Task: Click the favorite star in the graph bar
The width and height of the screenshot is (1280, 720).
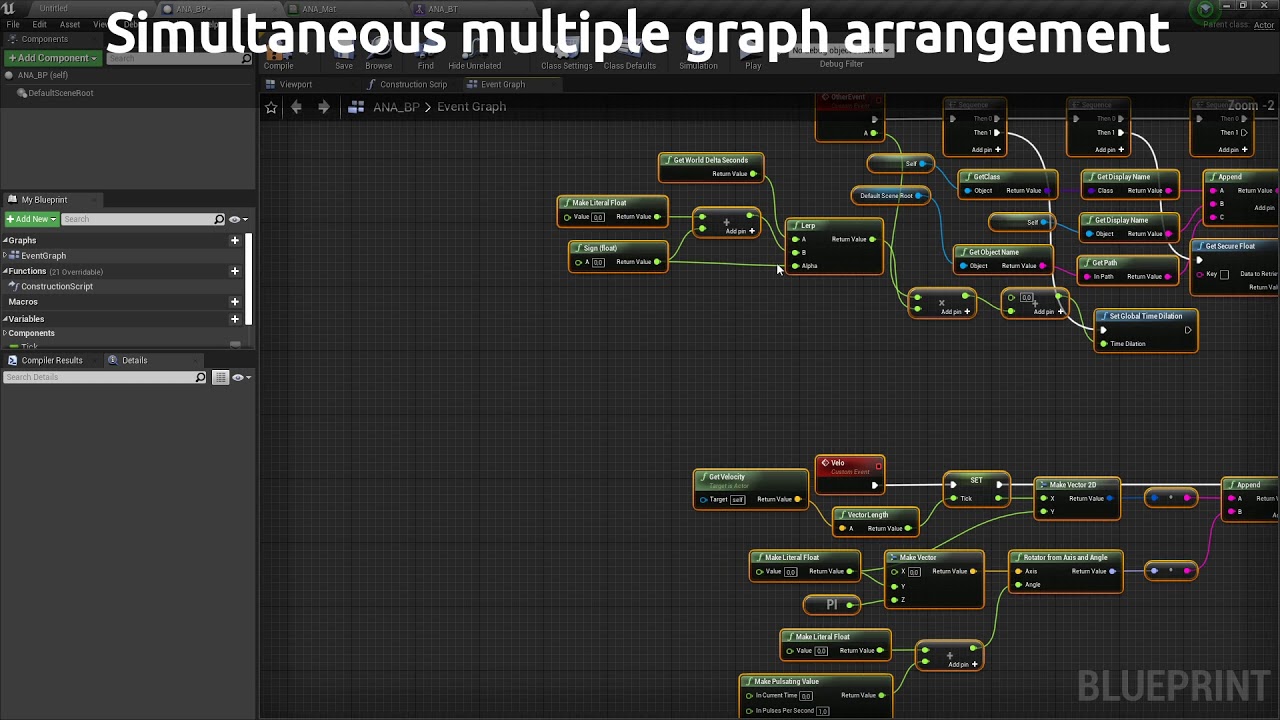Action: (271, 107)
